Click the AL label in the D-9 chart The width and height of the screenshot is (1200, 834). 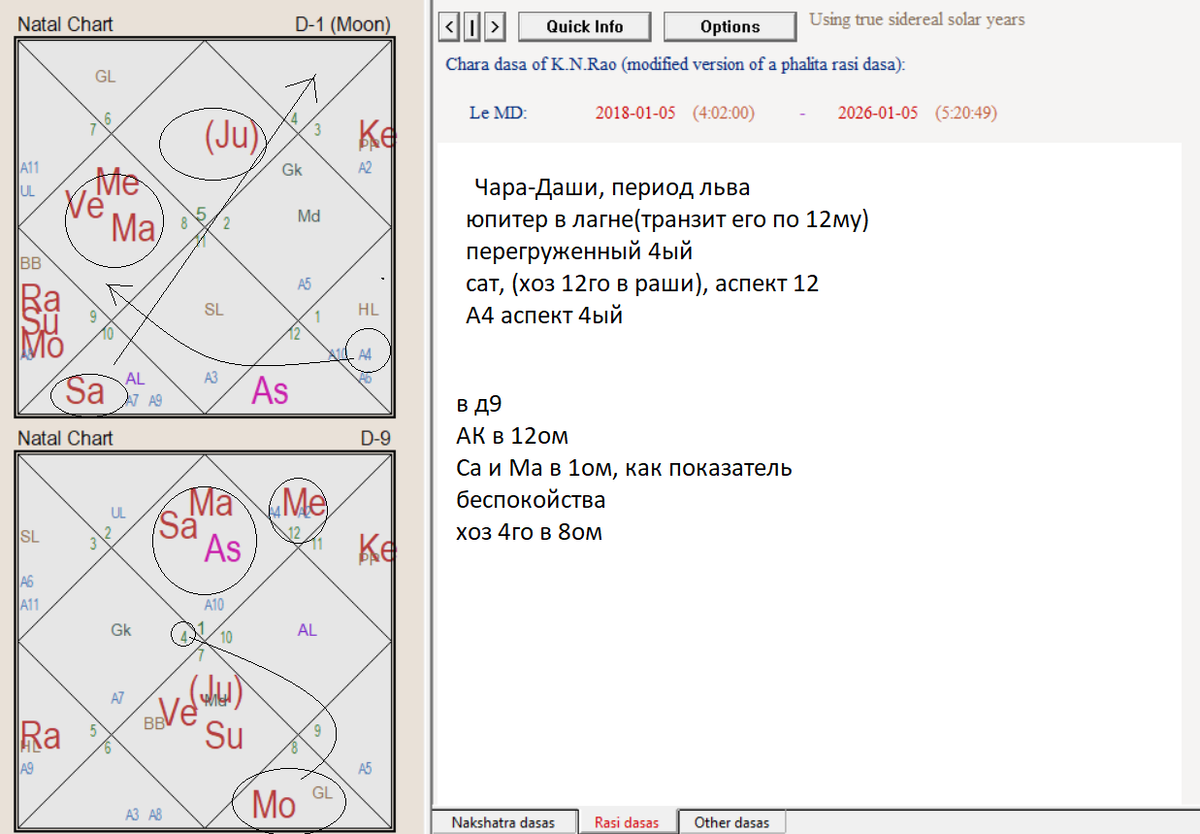coord(307,630)
